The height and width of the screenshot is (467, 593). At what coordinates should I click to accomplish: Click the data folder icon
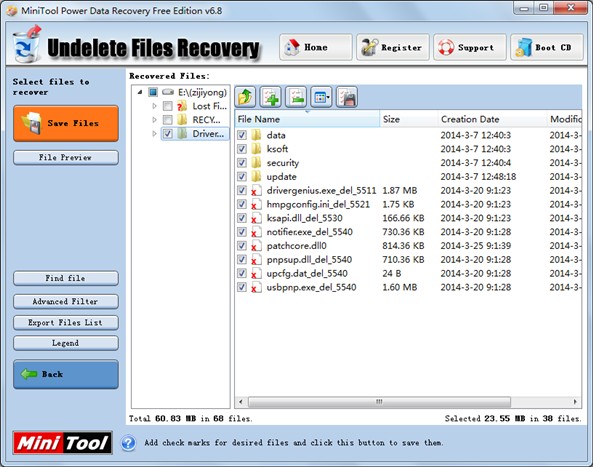coord(257,135)
